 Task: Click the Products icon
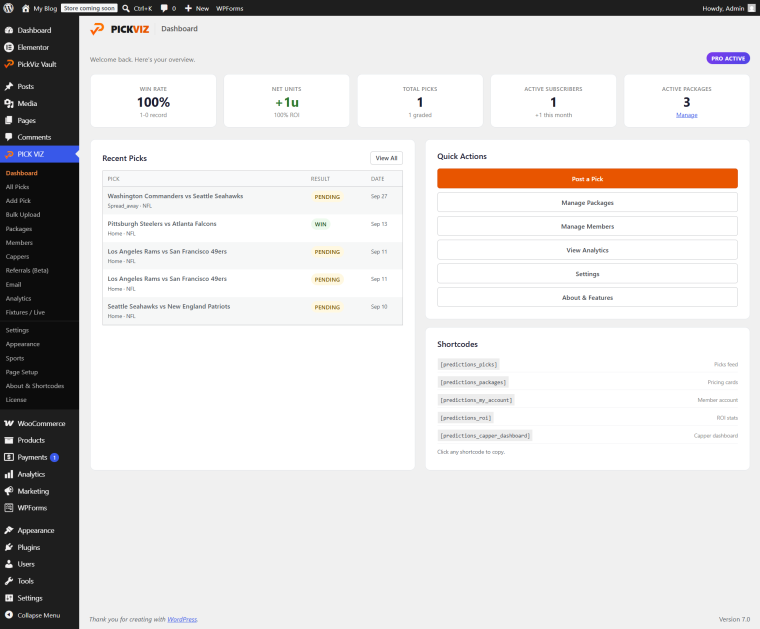(x=9, y=440)
